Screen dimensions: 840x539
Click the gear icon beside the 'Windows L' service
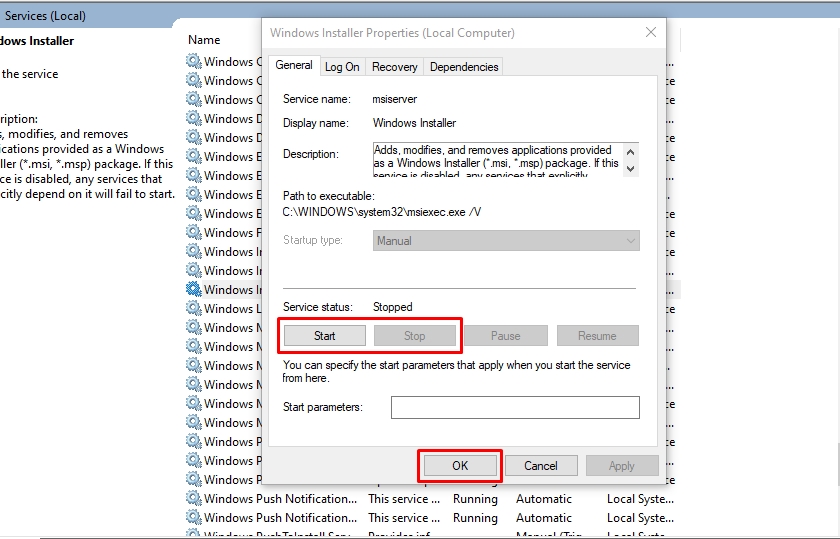point(193,308)
